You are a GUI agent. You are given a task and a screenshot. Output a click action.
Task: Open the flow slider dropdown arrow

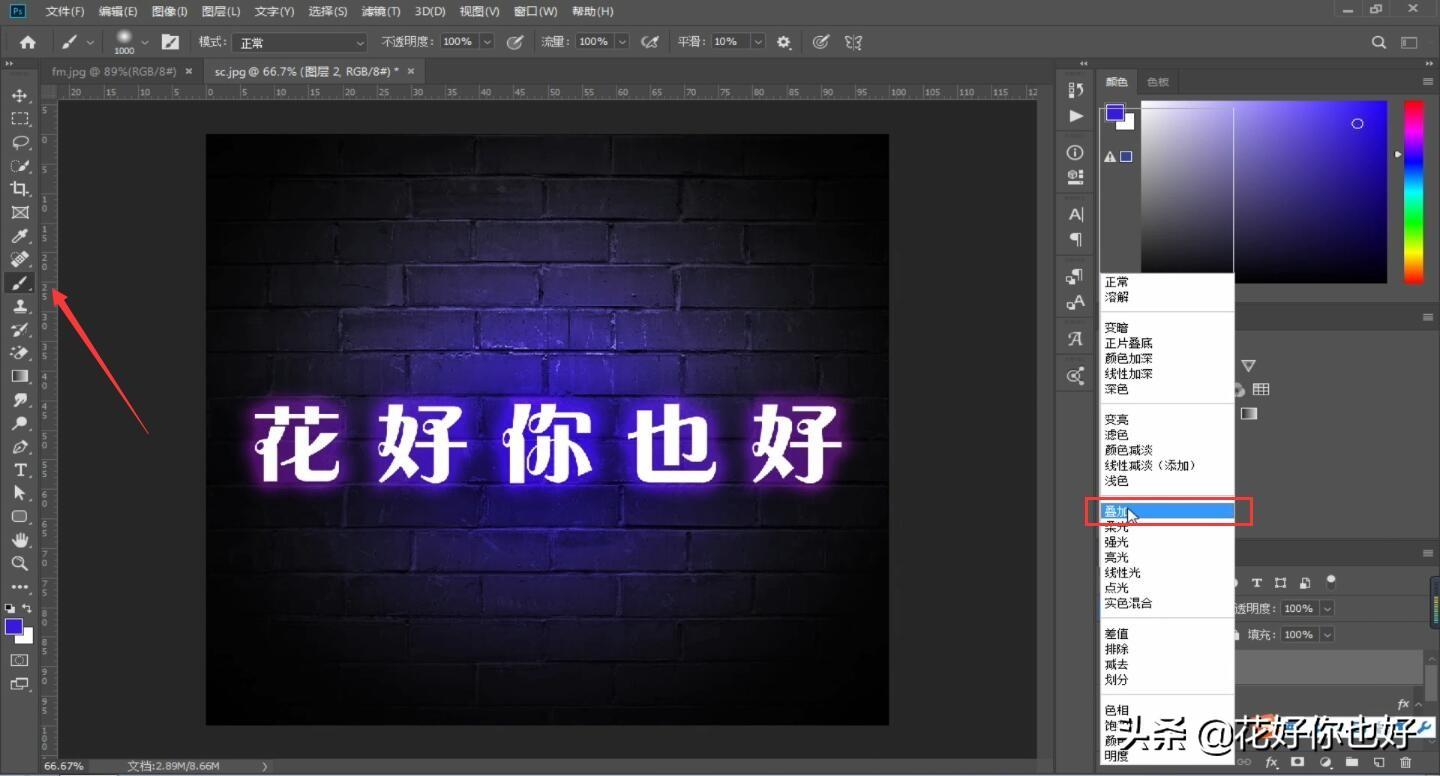(x=622, y=42)
